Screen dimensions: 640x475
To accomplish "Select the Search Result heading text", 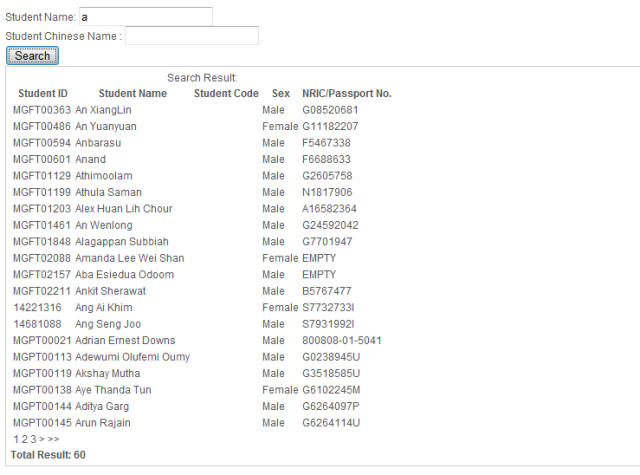I will [202, 78].
